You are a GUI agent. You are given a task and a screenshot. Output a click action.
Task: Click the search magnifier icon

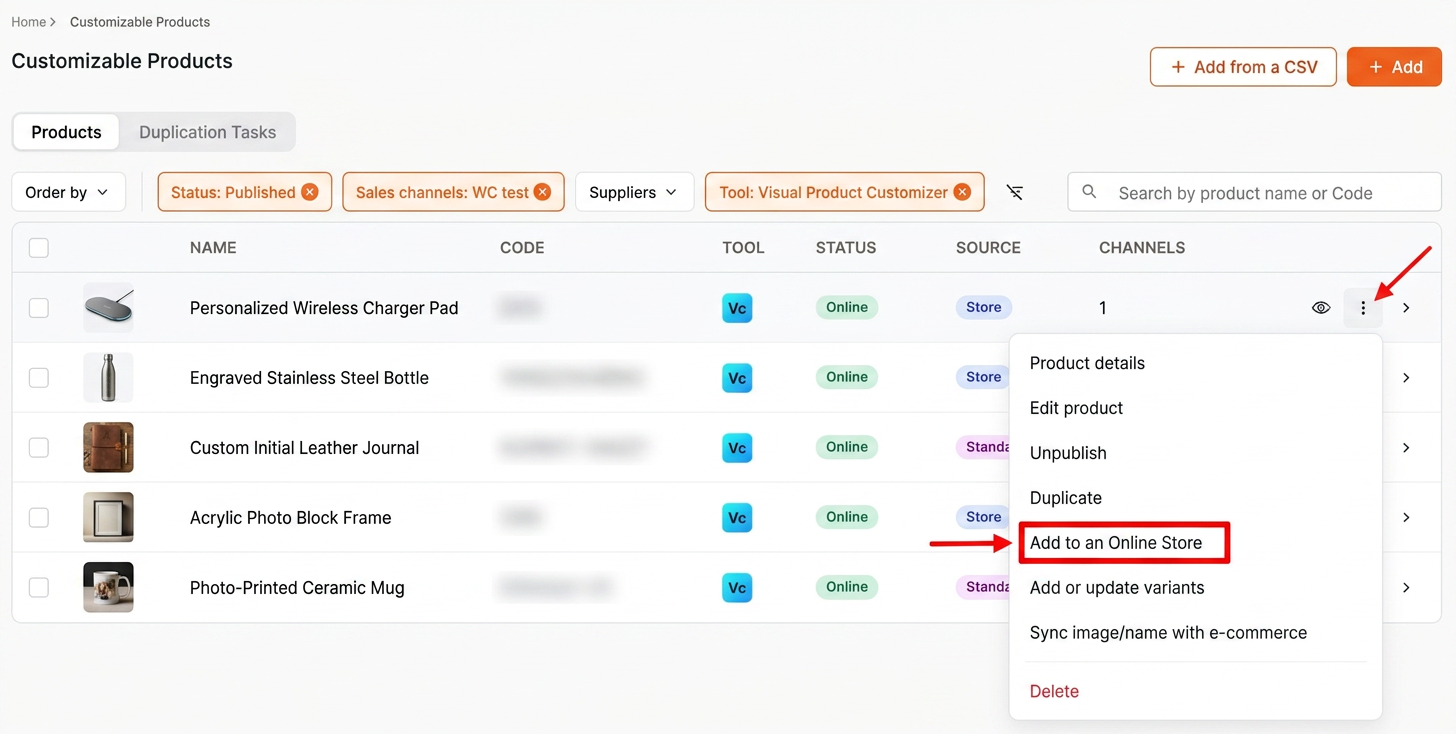tap(1090, 192)
